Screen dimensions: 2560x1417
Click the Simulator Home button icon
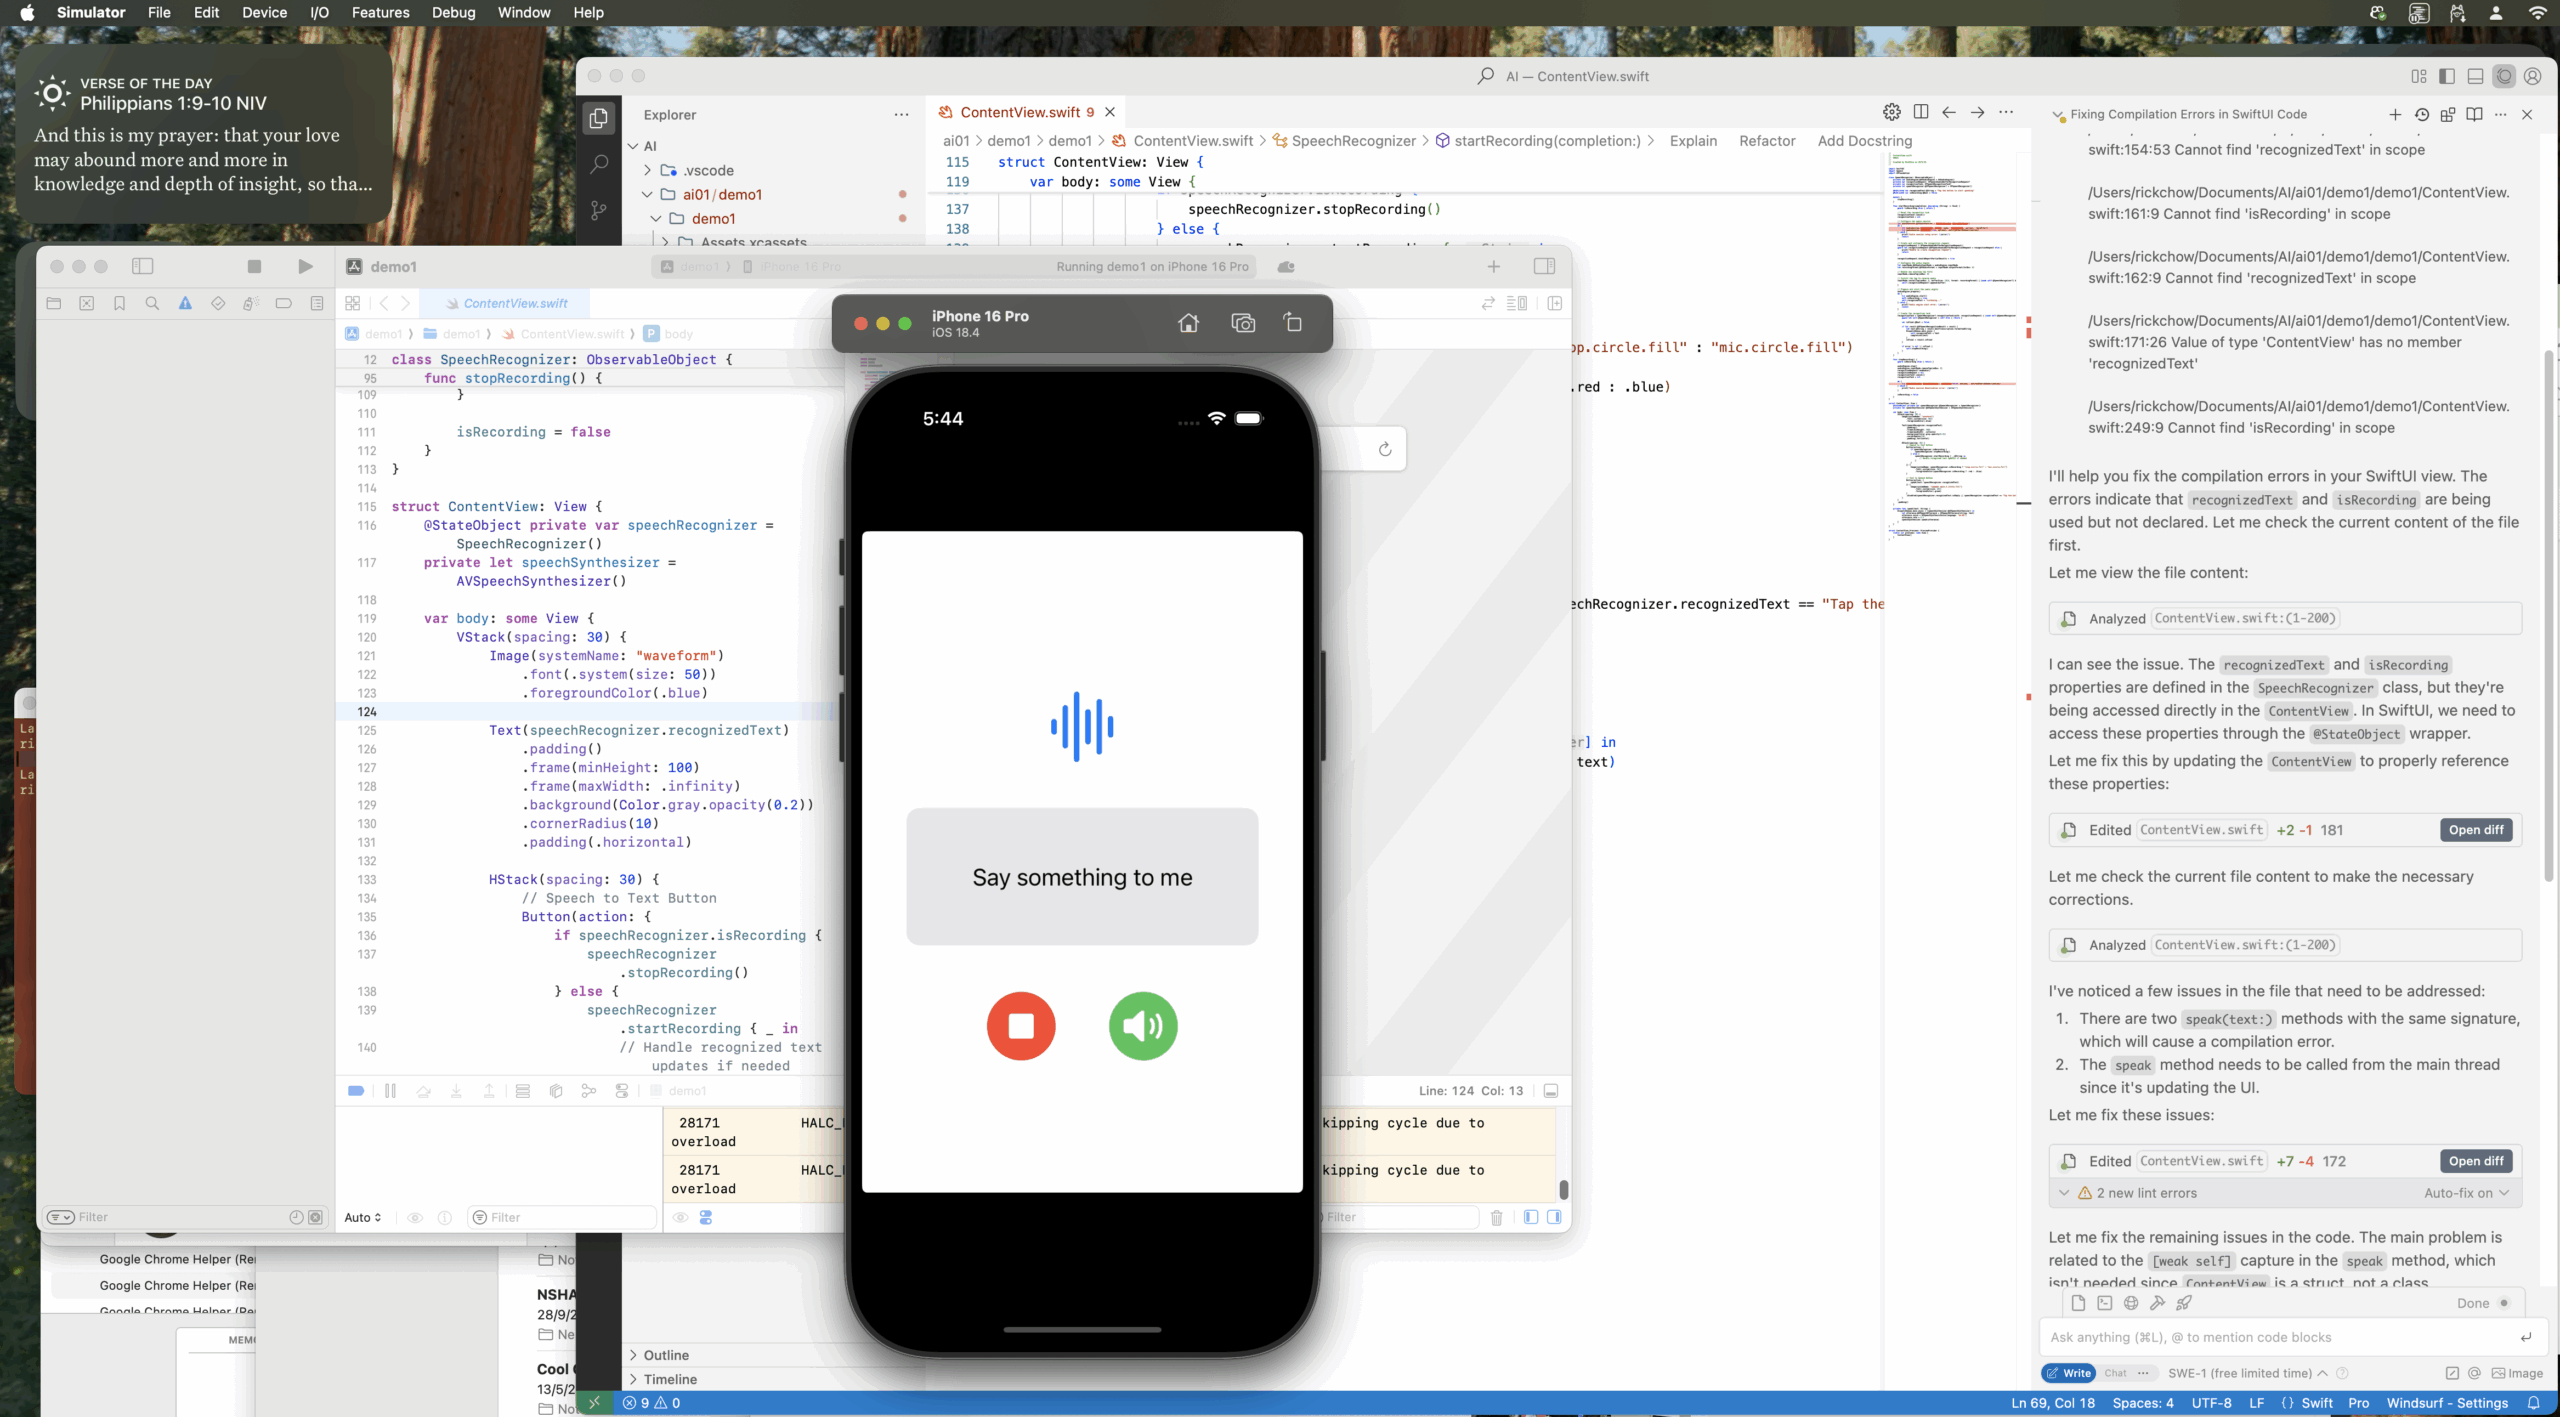(x=1188, y=323)
